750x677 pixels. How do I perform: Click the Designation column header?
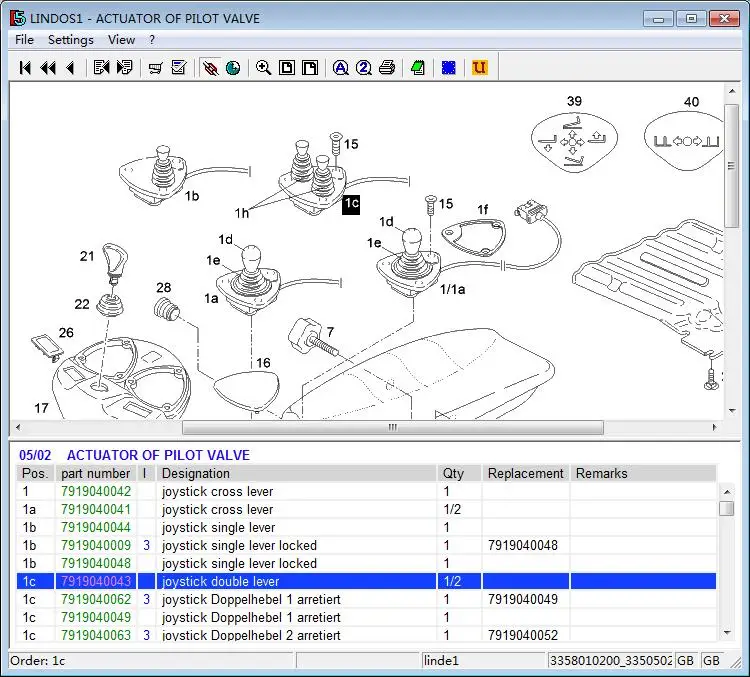[196, 473]
